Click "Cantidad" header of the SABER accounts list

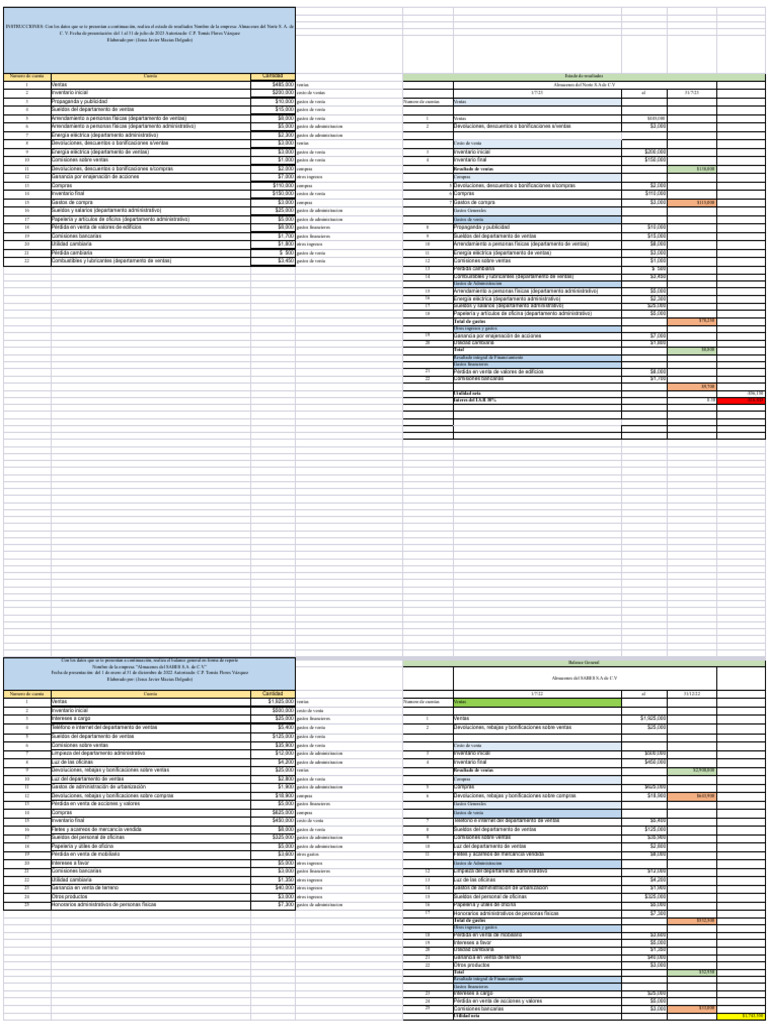point(273,694)
